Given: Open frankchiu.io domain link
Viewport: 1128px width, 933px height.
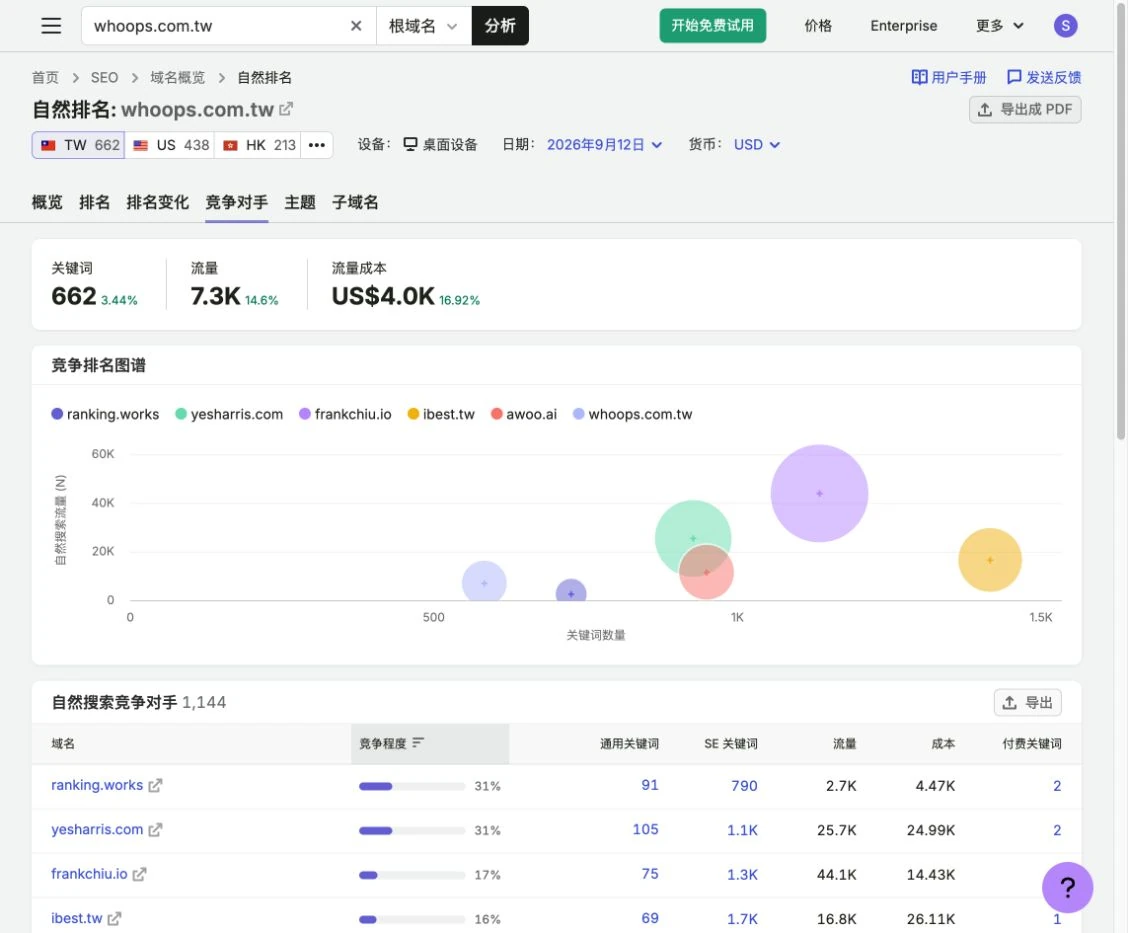Looking at the screenshot, I should (x=89, y=874).
